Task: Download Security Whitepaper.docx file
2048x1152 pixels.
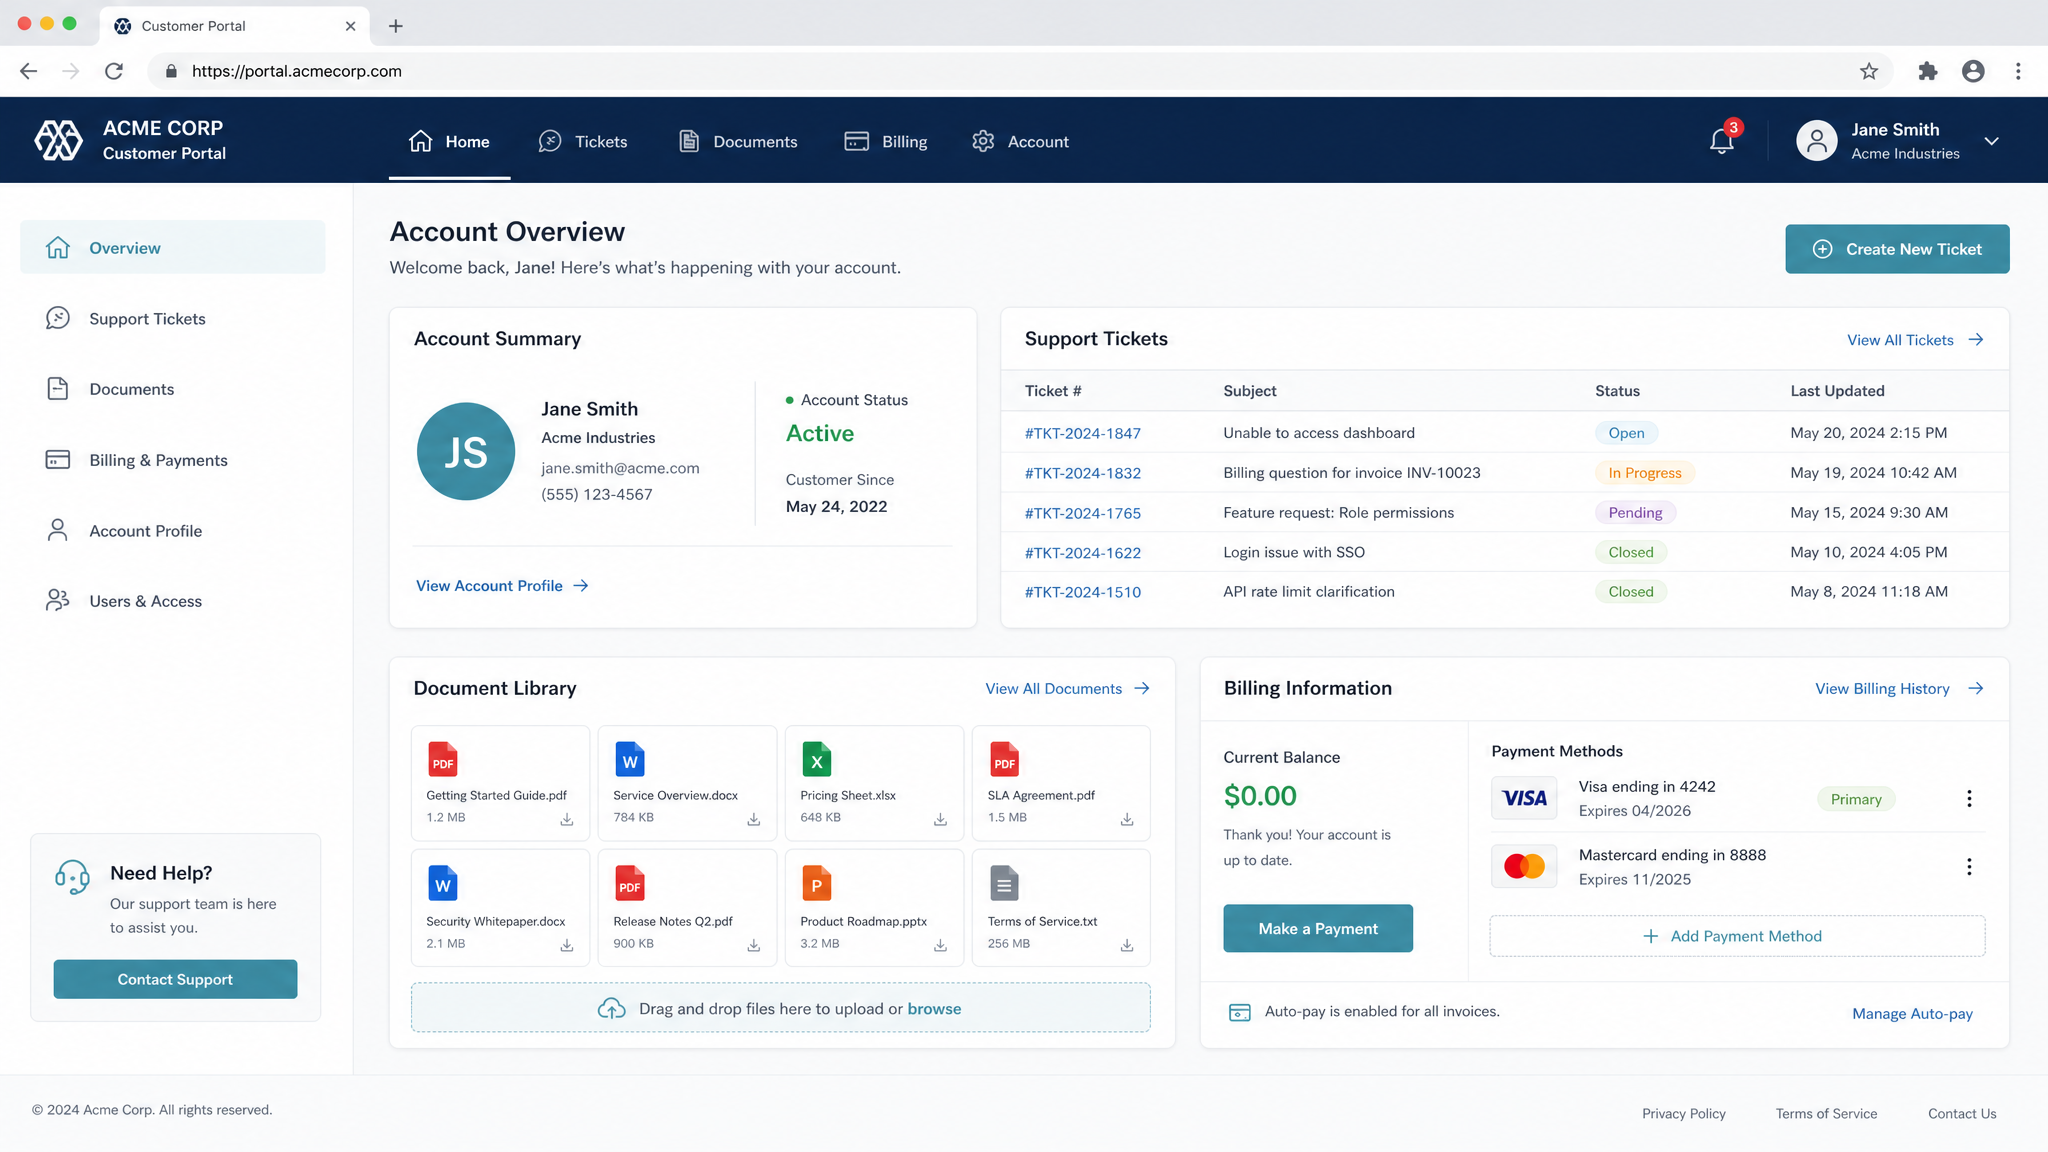Action: pyautogui.click(x=567, y=945)
